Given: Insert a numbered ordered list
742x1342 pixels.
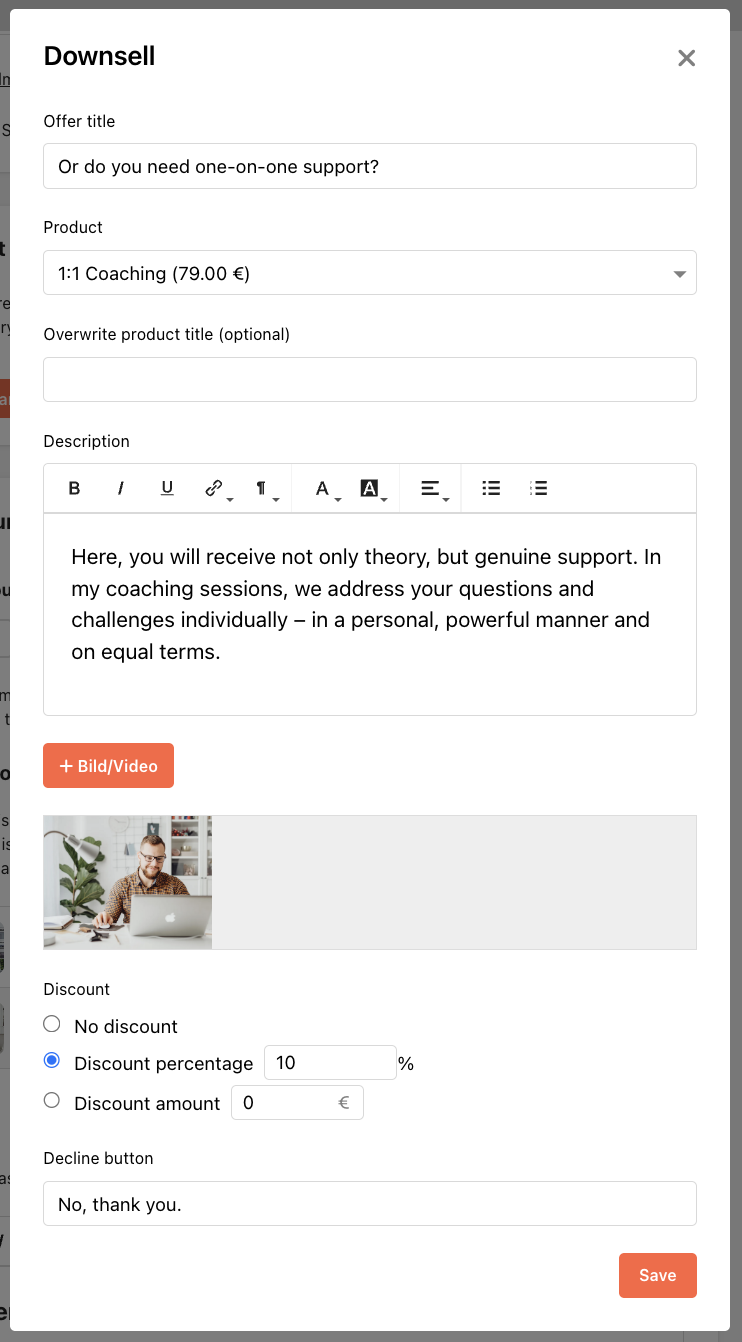Looking at the screenshot, I should coord(538,488).
